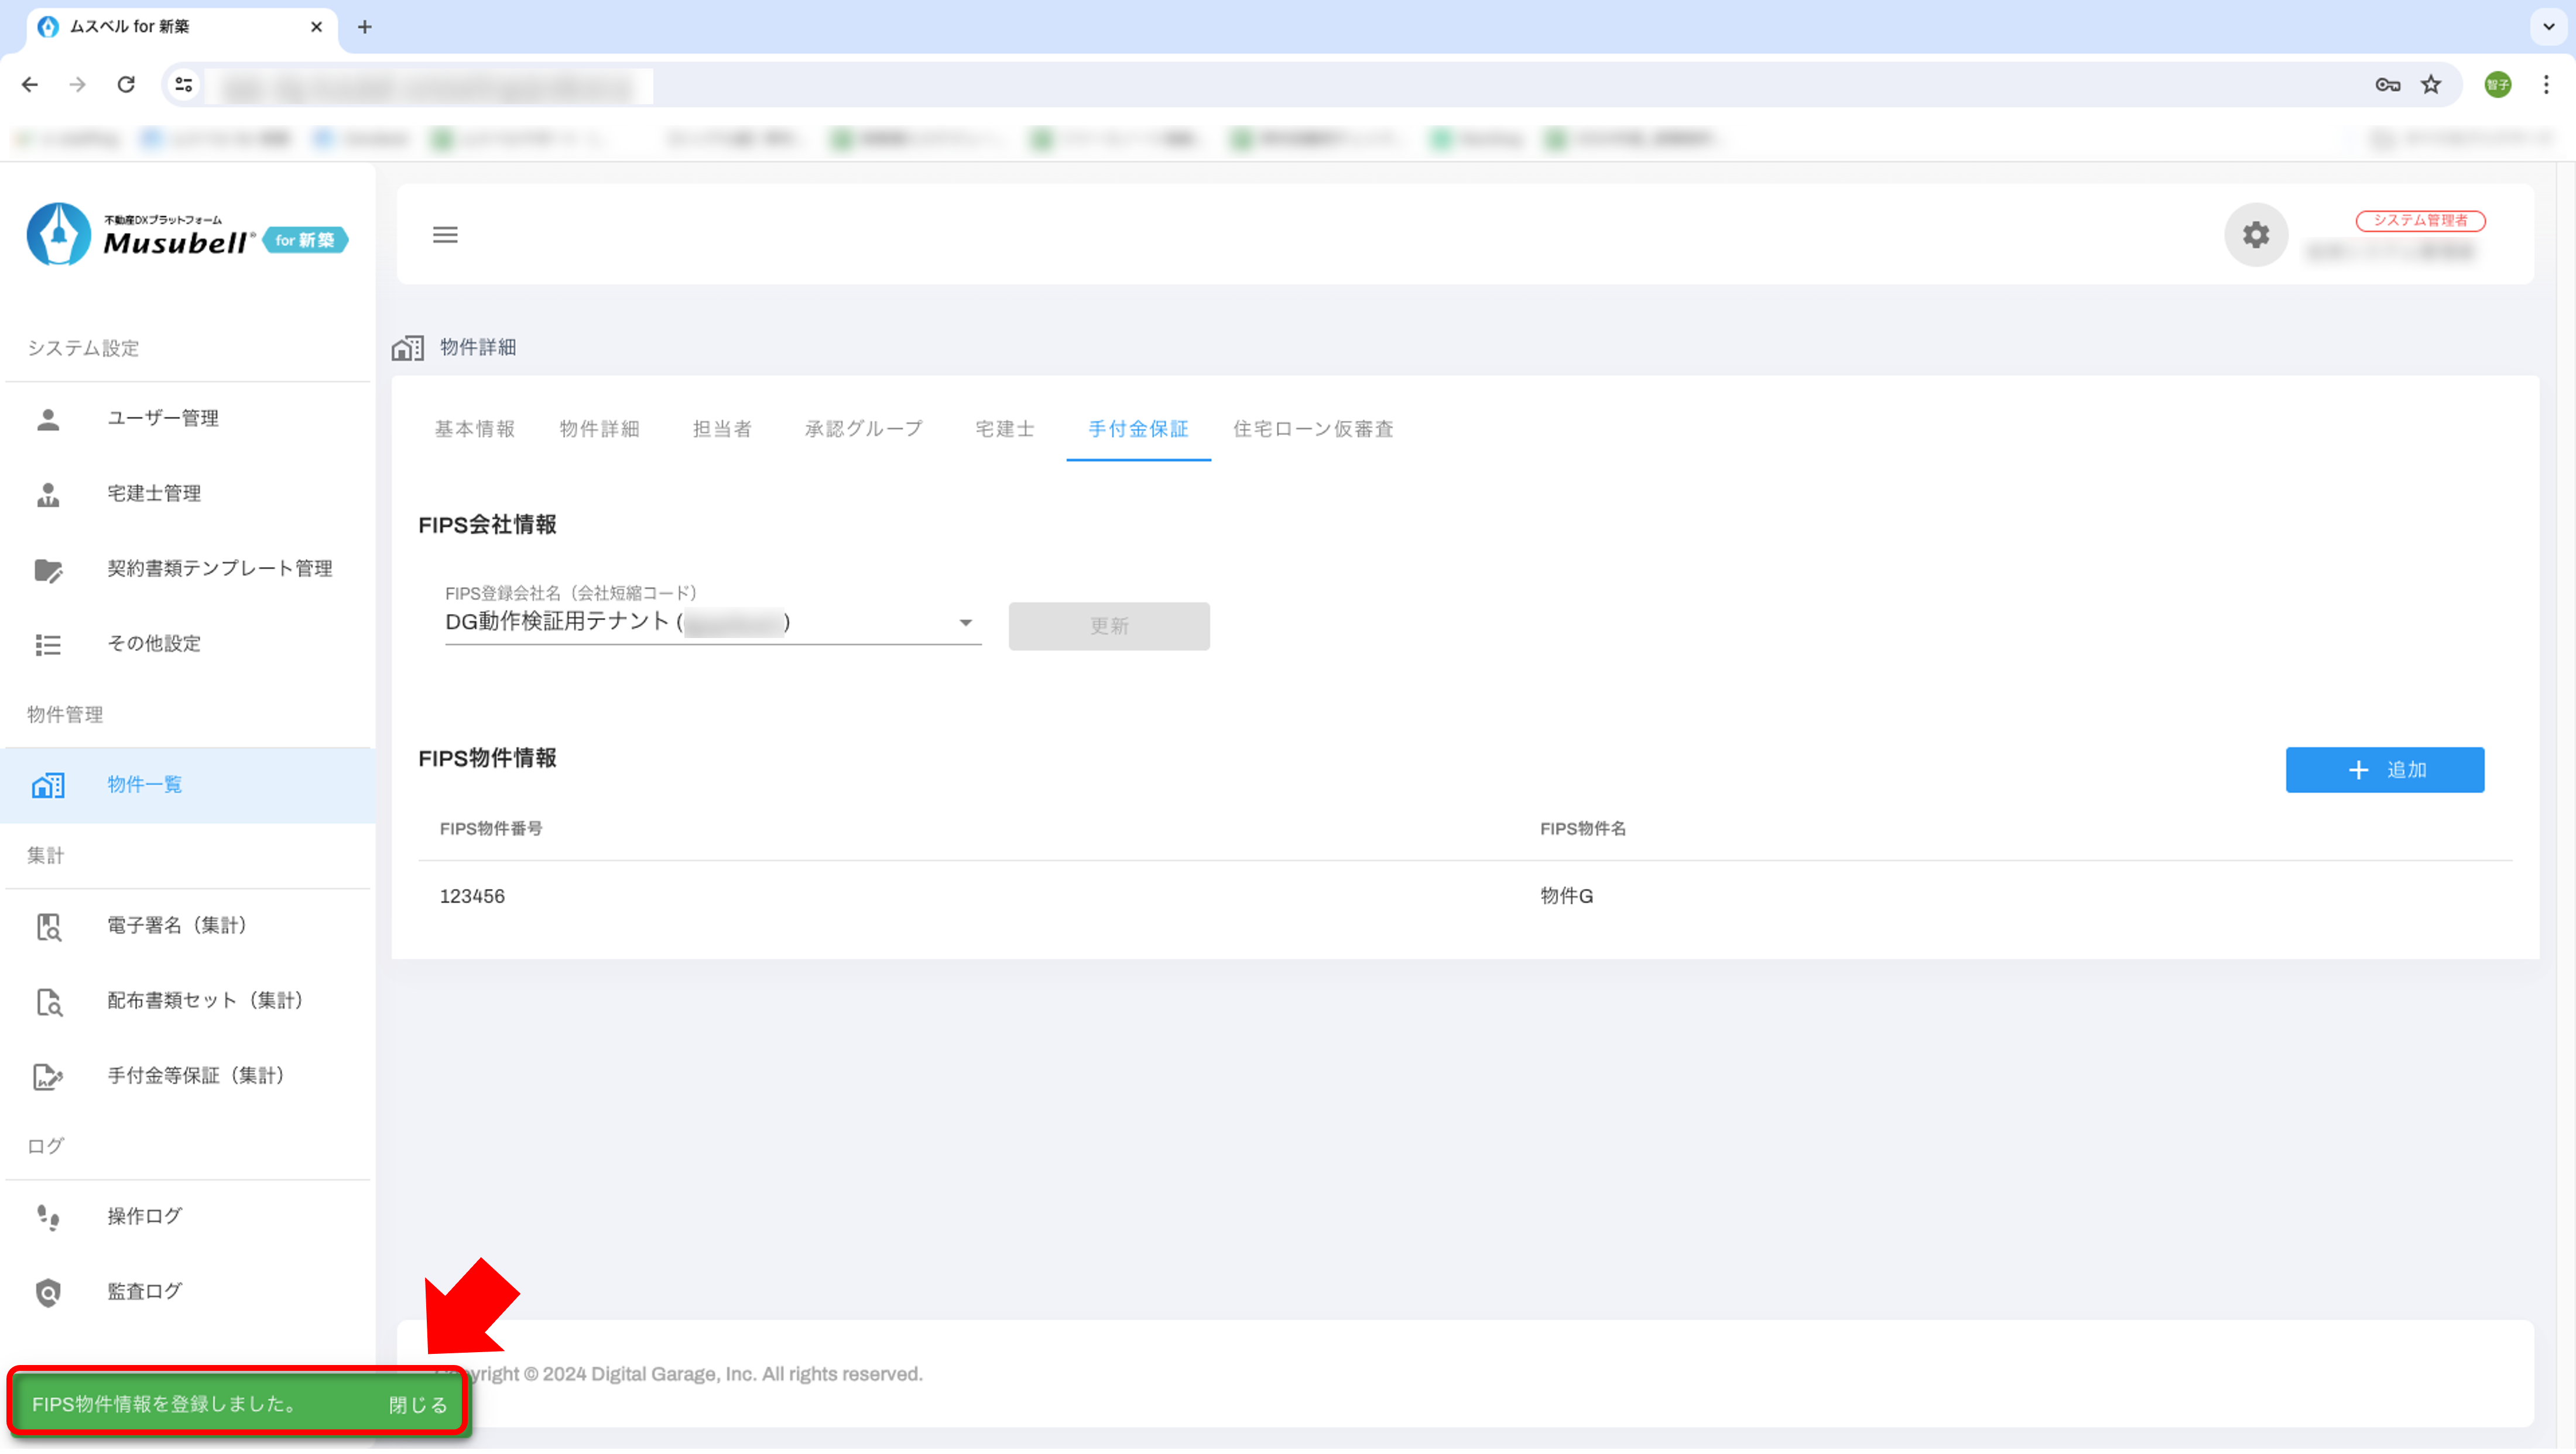Screen dimensions: 2576x1454
Task: Select the FIPS property row 123456
Action: tap(472, 896)
